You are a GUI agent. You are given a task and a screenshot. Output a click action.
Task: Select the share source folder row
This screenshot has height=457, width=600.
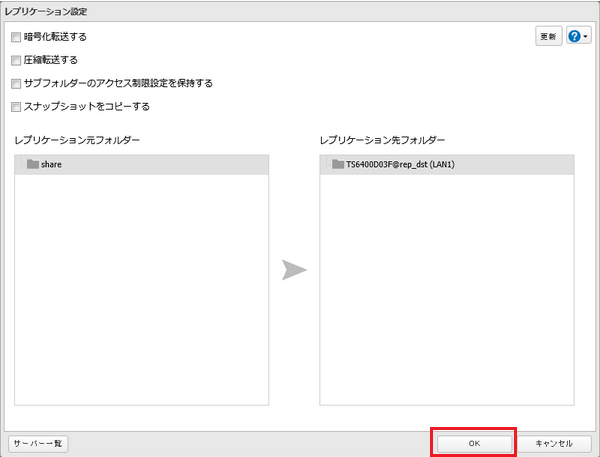click(x=140, y=164)
